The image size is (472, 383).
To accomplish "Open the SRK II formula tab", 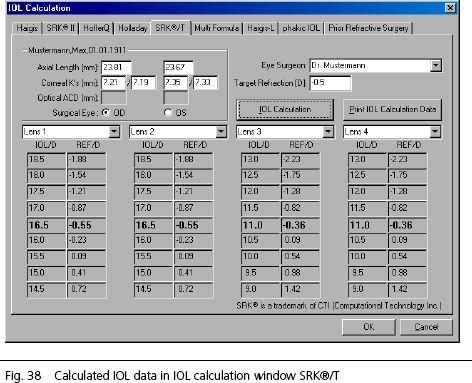I will [60, 28].
